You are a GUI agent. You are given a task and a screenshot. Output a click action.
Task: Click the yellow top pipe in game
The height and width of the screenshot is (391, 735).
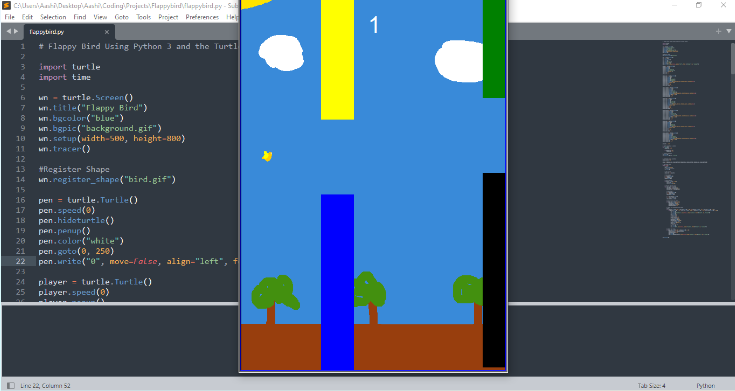point(337,60)
